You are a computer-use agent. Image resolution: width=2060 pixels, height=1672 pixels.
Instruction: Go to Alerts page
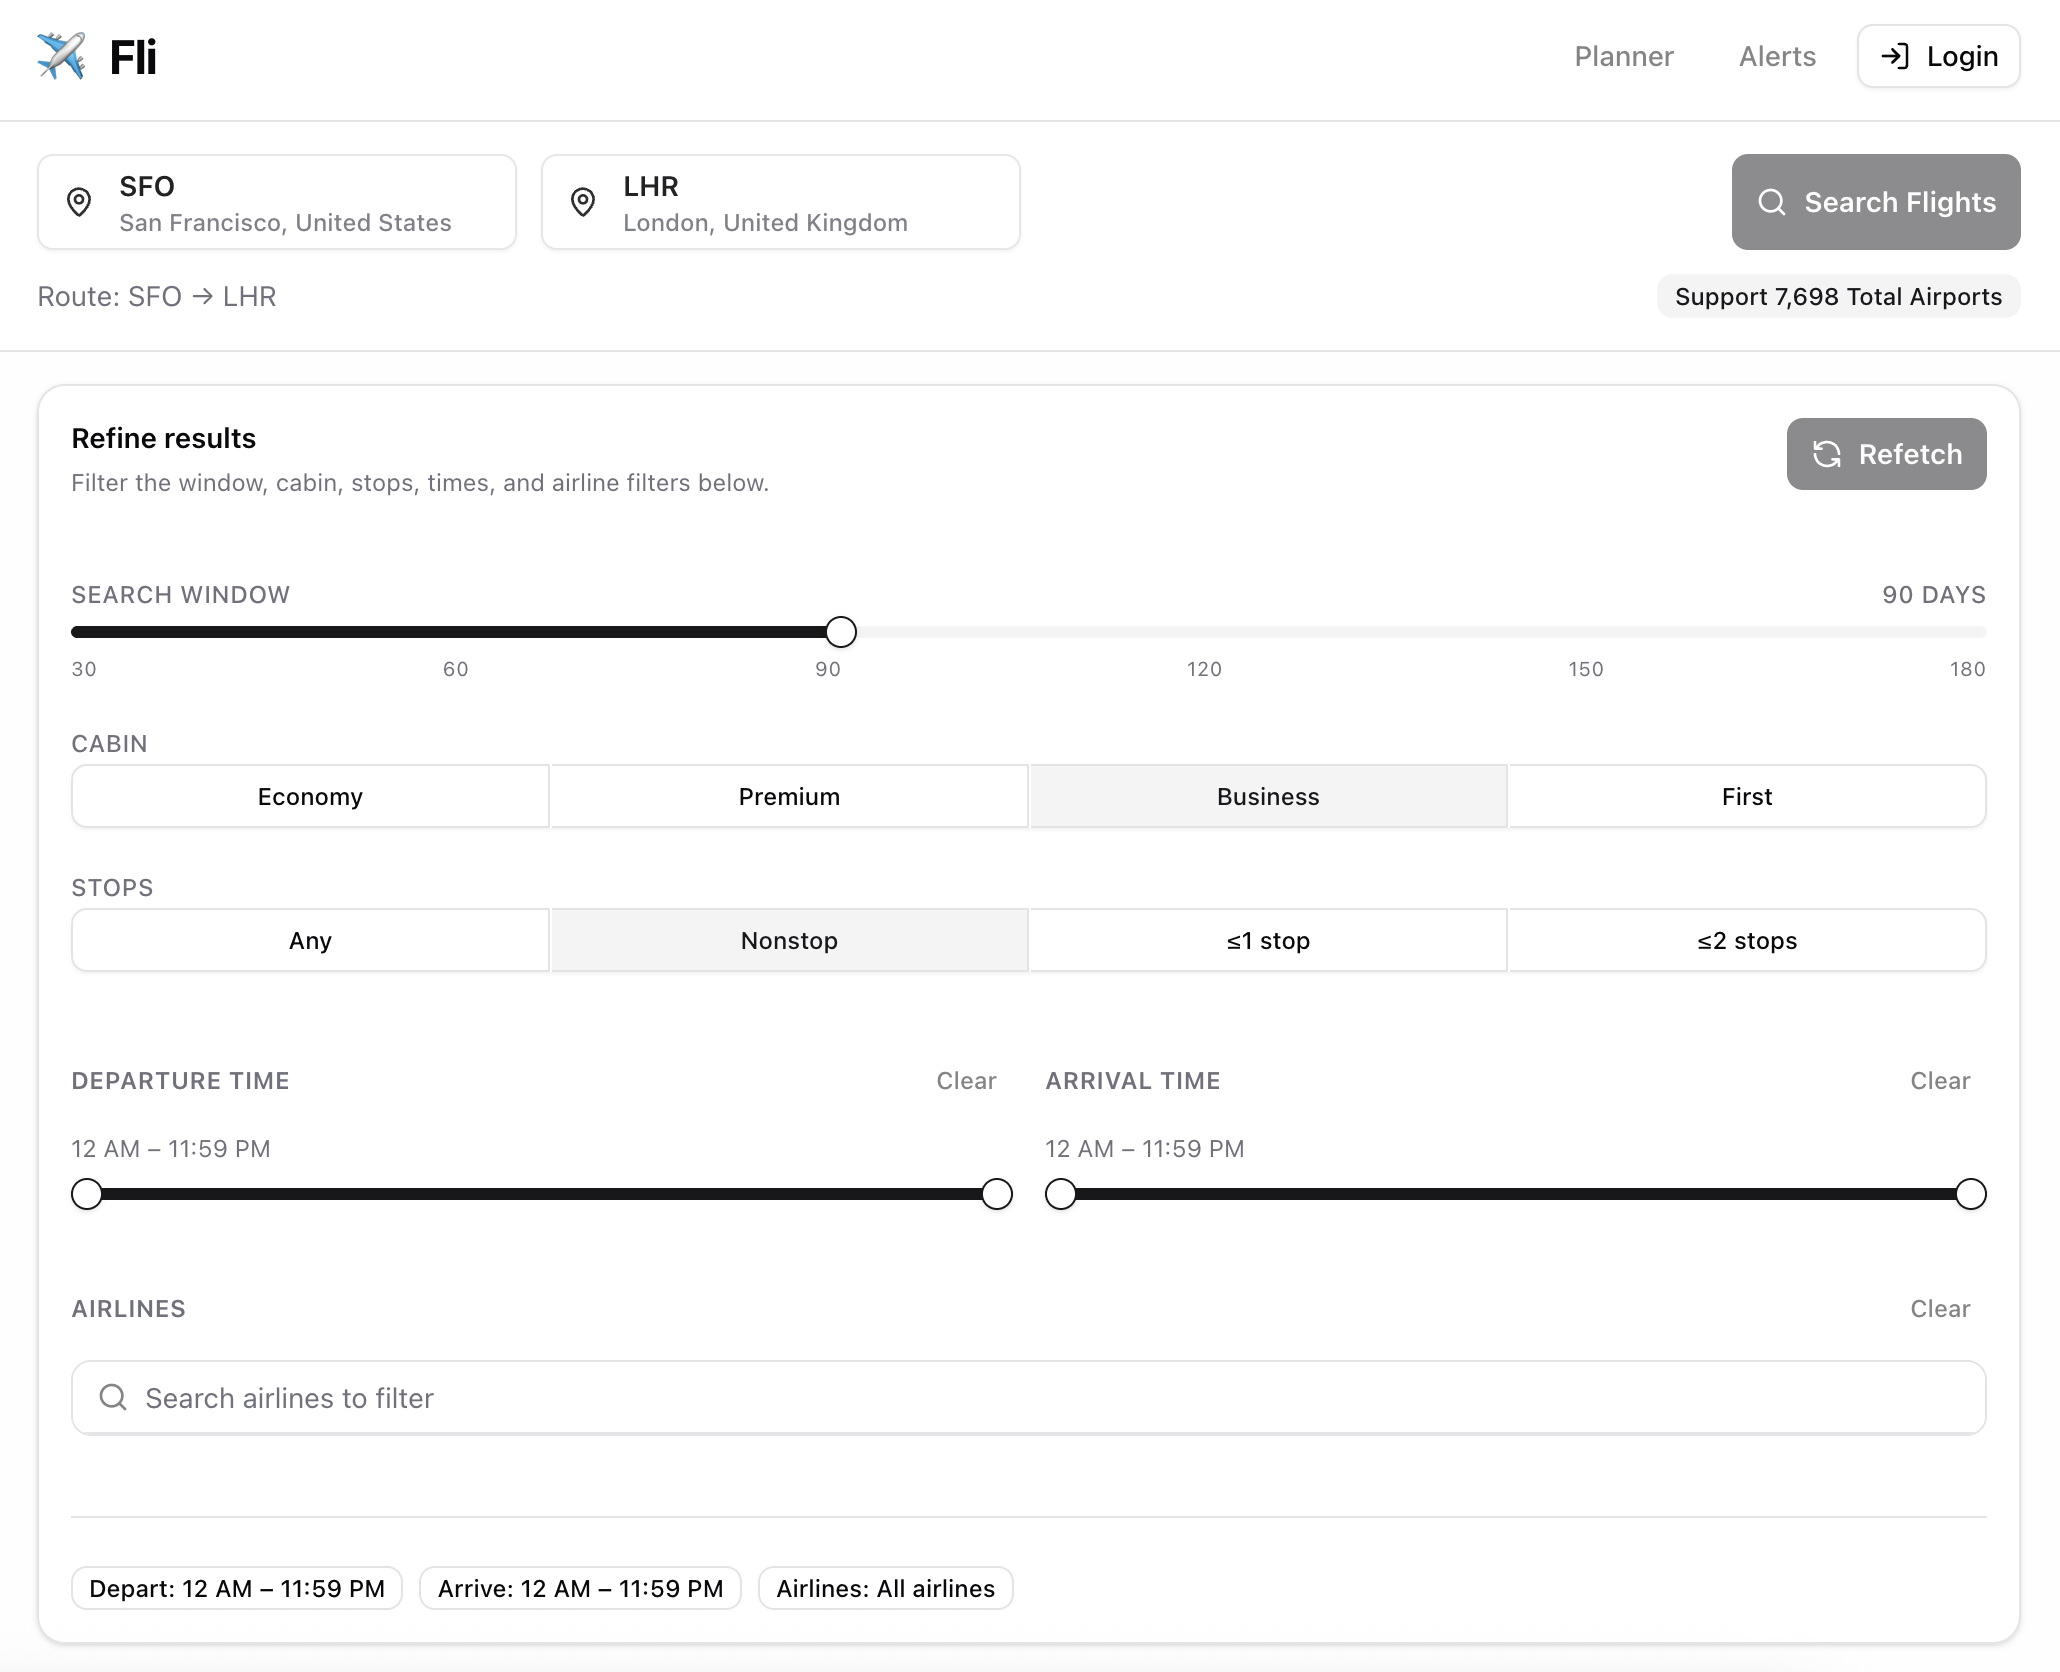tap(1776, 56)
